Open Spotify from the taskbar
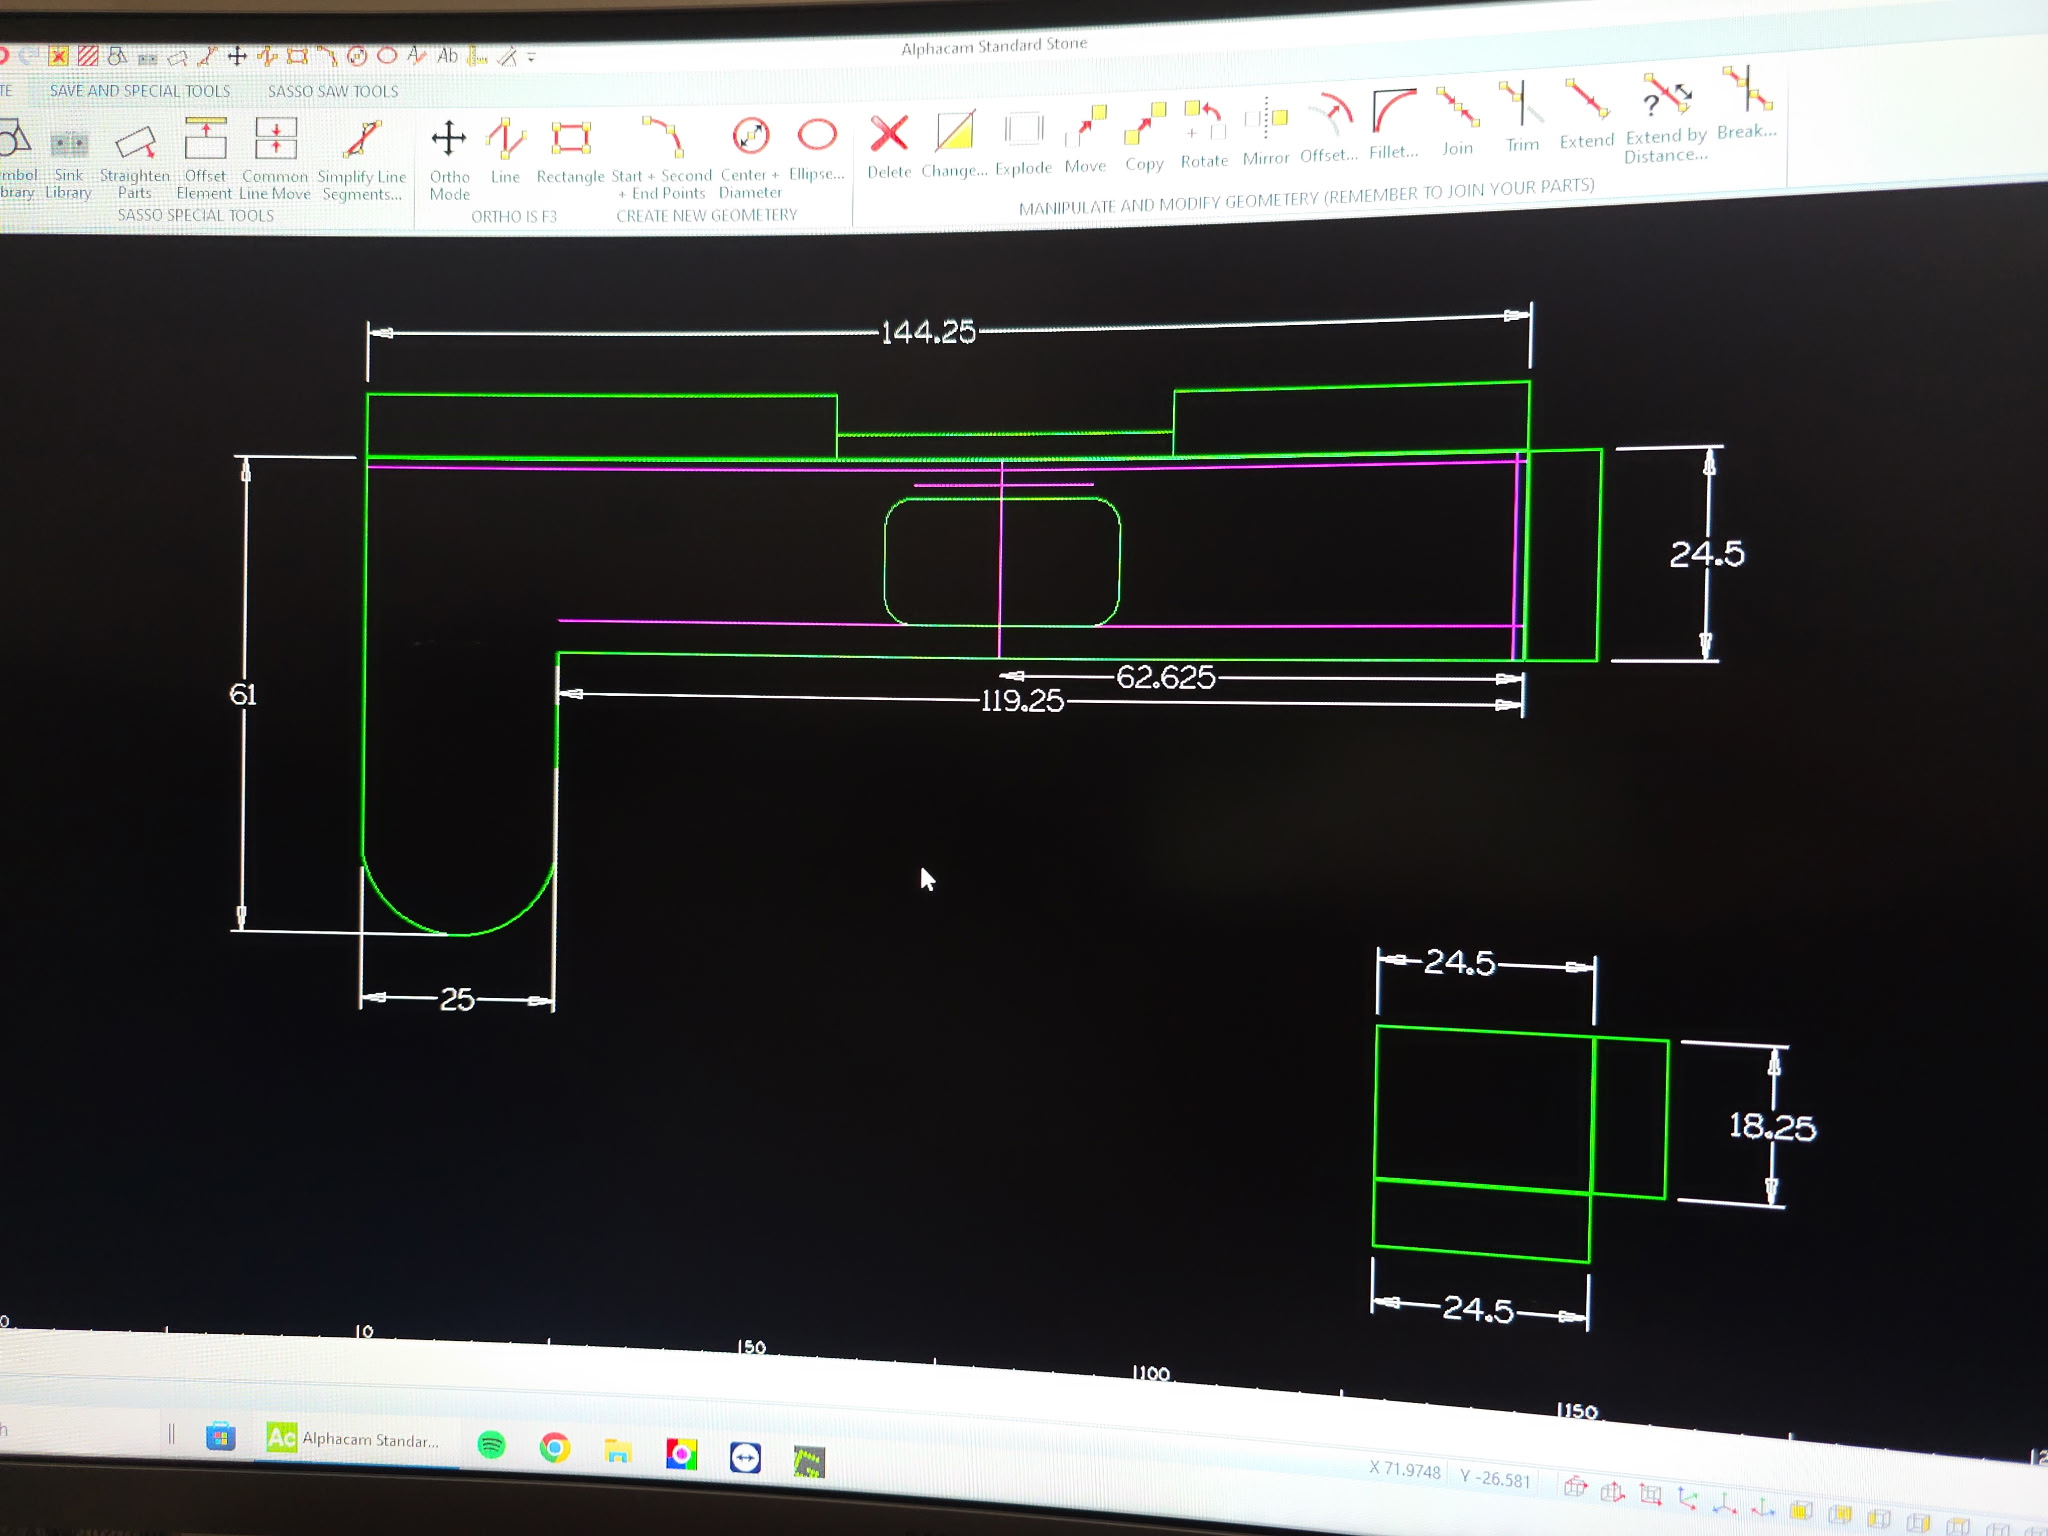This screenshot has width=2048, height=1536. [491, 1445]
